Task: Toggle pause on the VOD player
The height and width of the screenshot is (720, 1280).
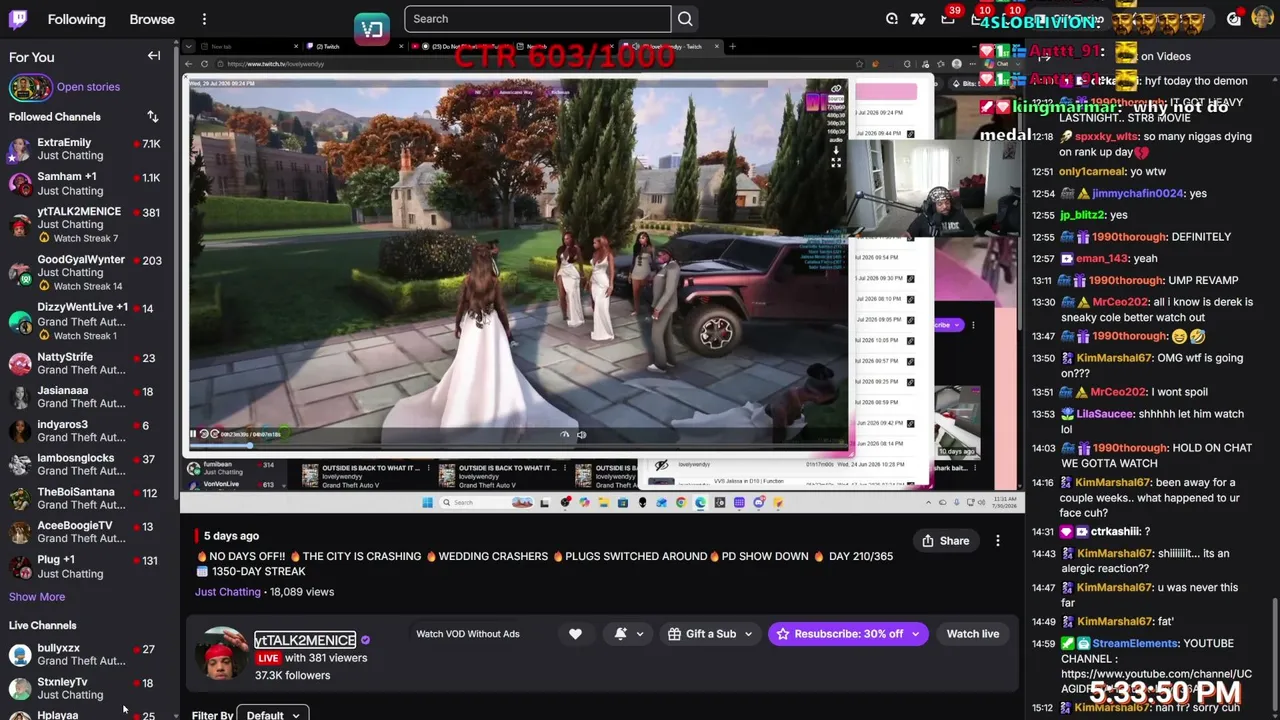Action: coord(193,434)
